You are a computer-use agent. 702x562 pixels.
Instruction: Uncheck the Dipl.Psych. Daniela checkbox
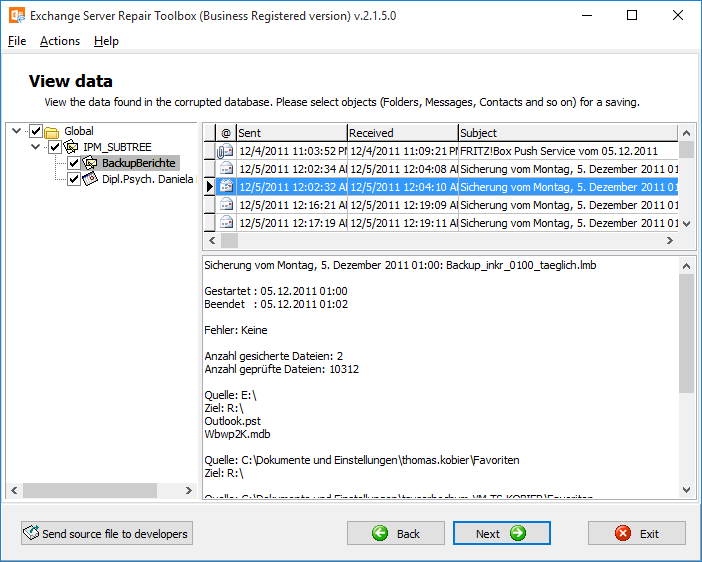[74, 179]
